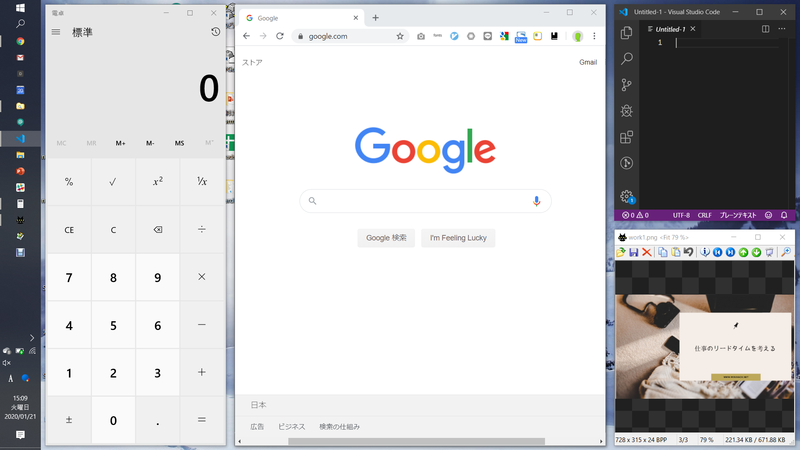This screenshot has width=800, height=450.
Task: Open the ストア link on Google
Action: (x=252, y=62)
